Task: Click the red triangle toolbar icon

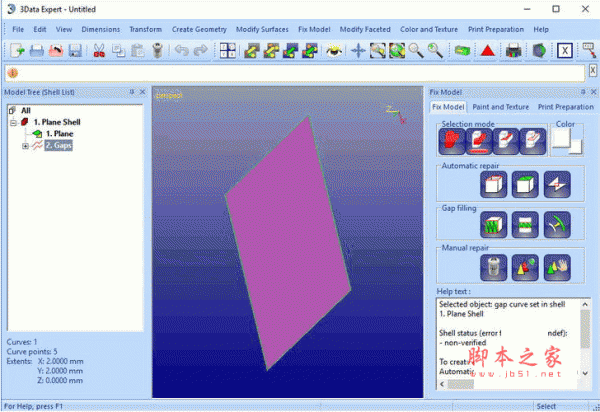Action: (x=487, y=50)
